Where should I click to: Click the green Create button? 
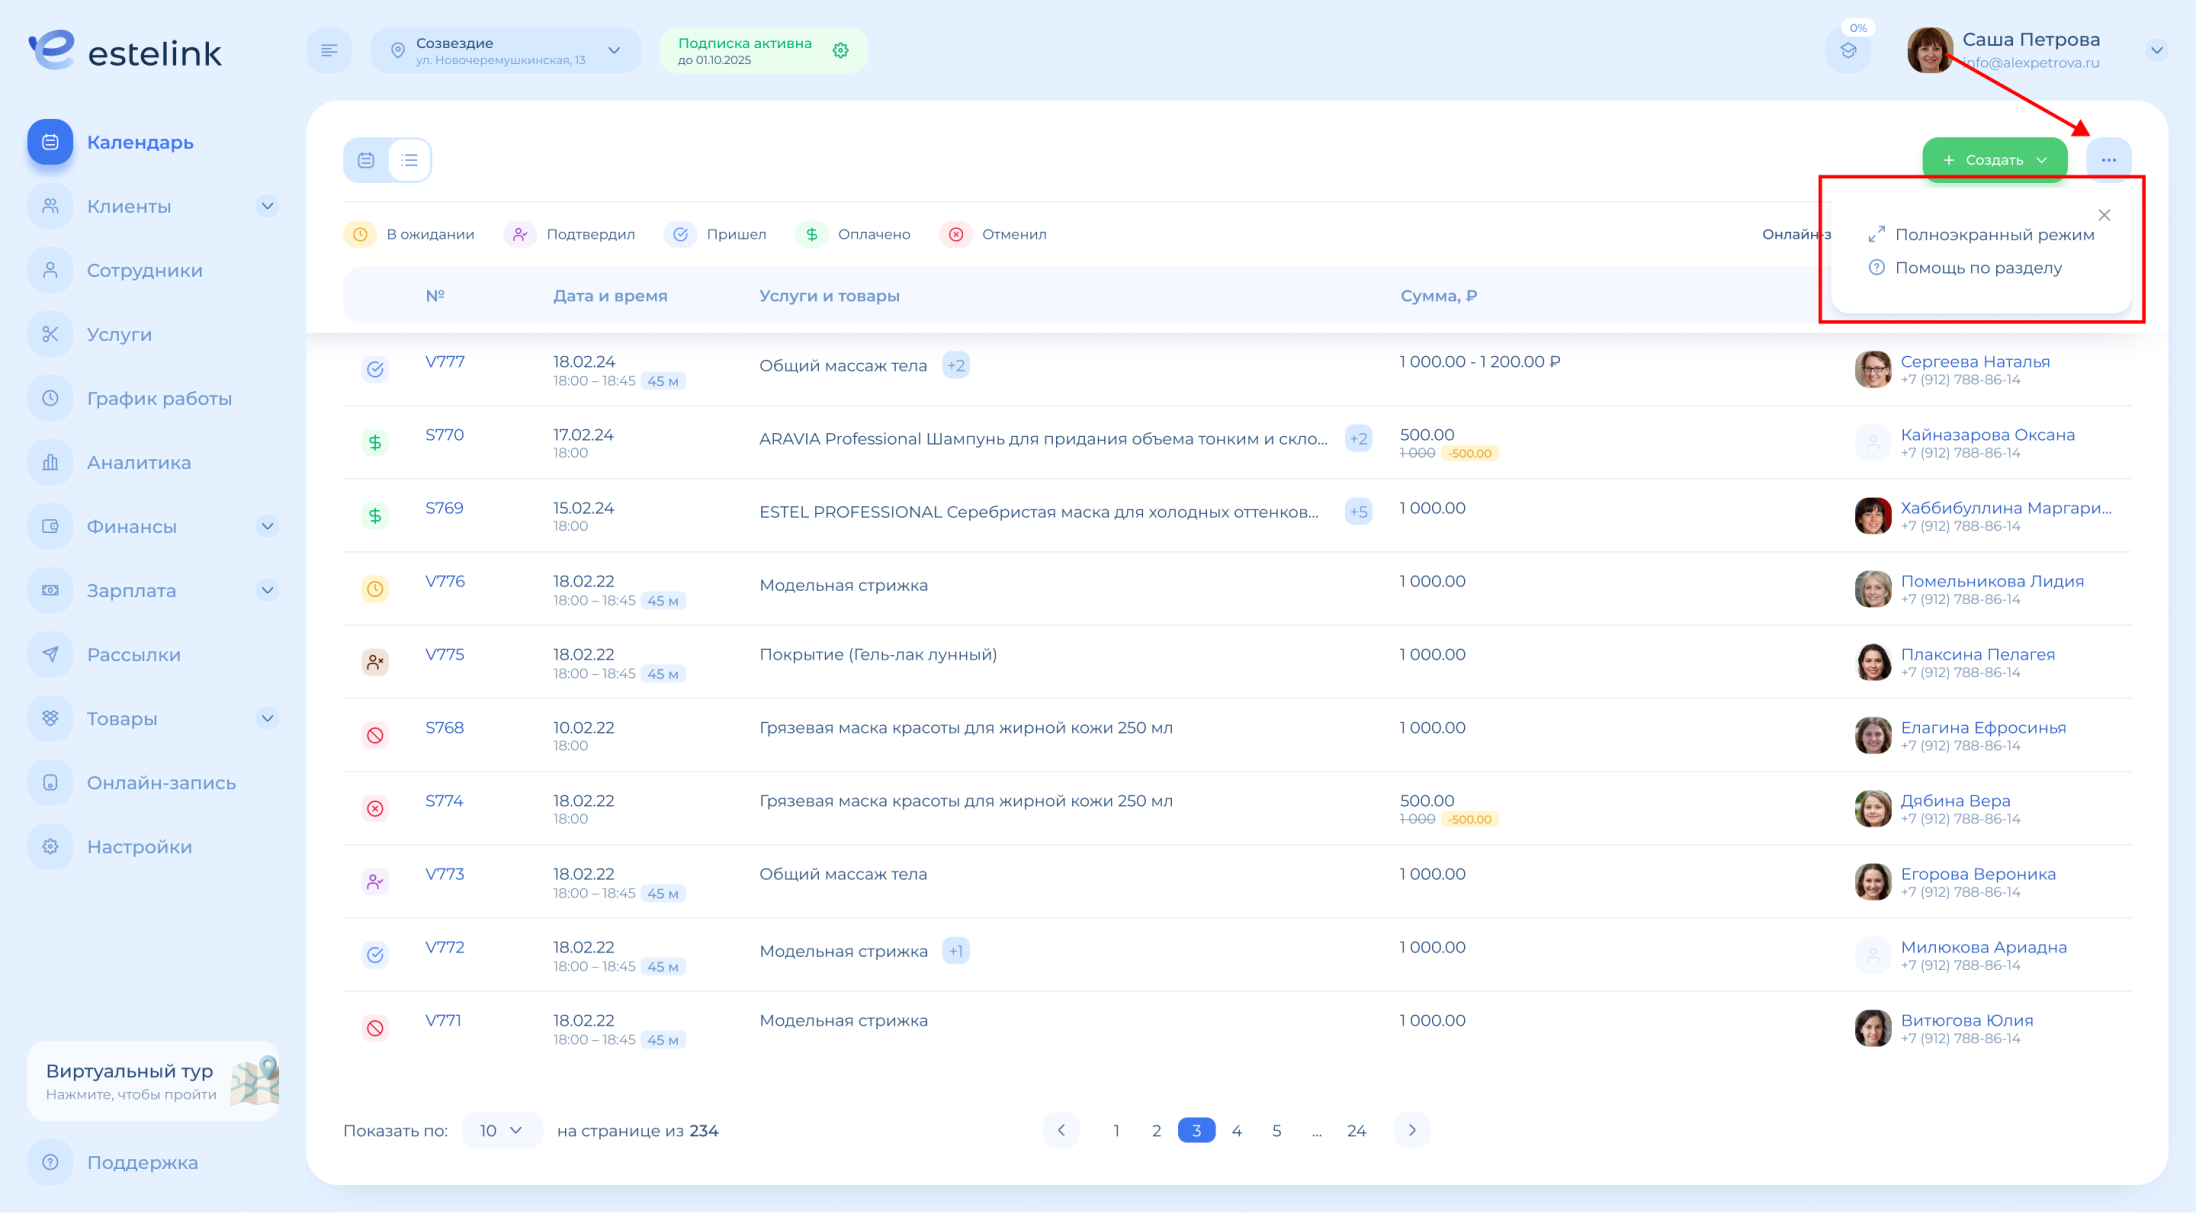pos(1994,160)
